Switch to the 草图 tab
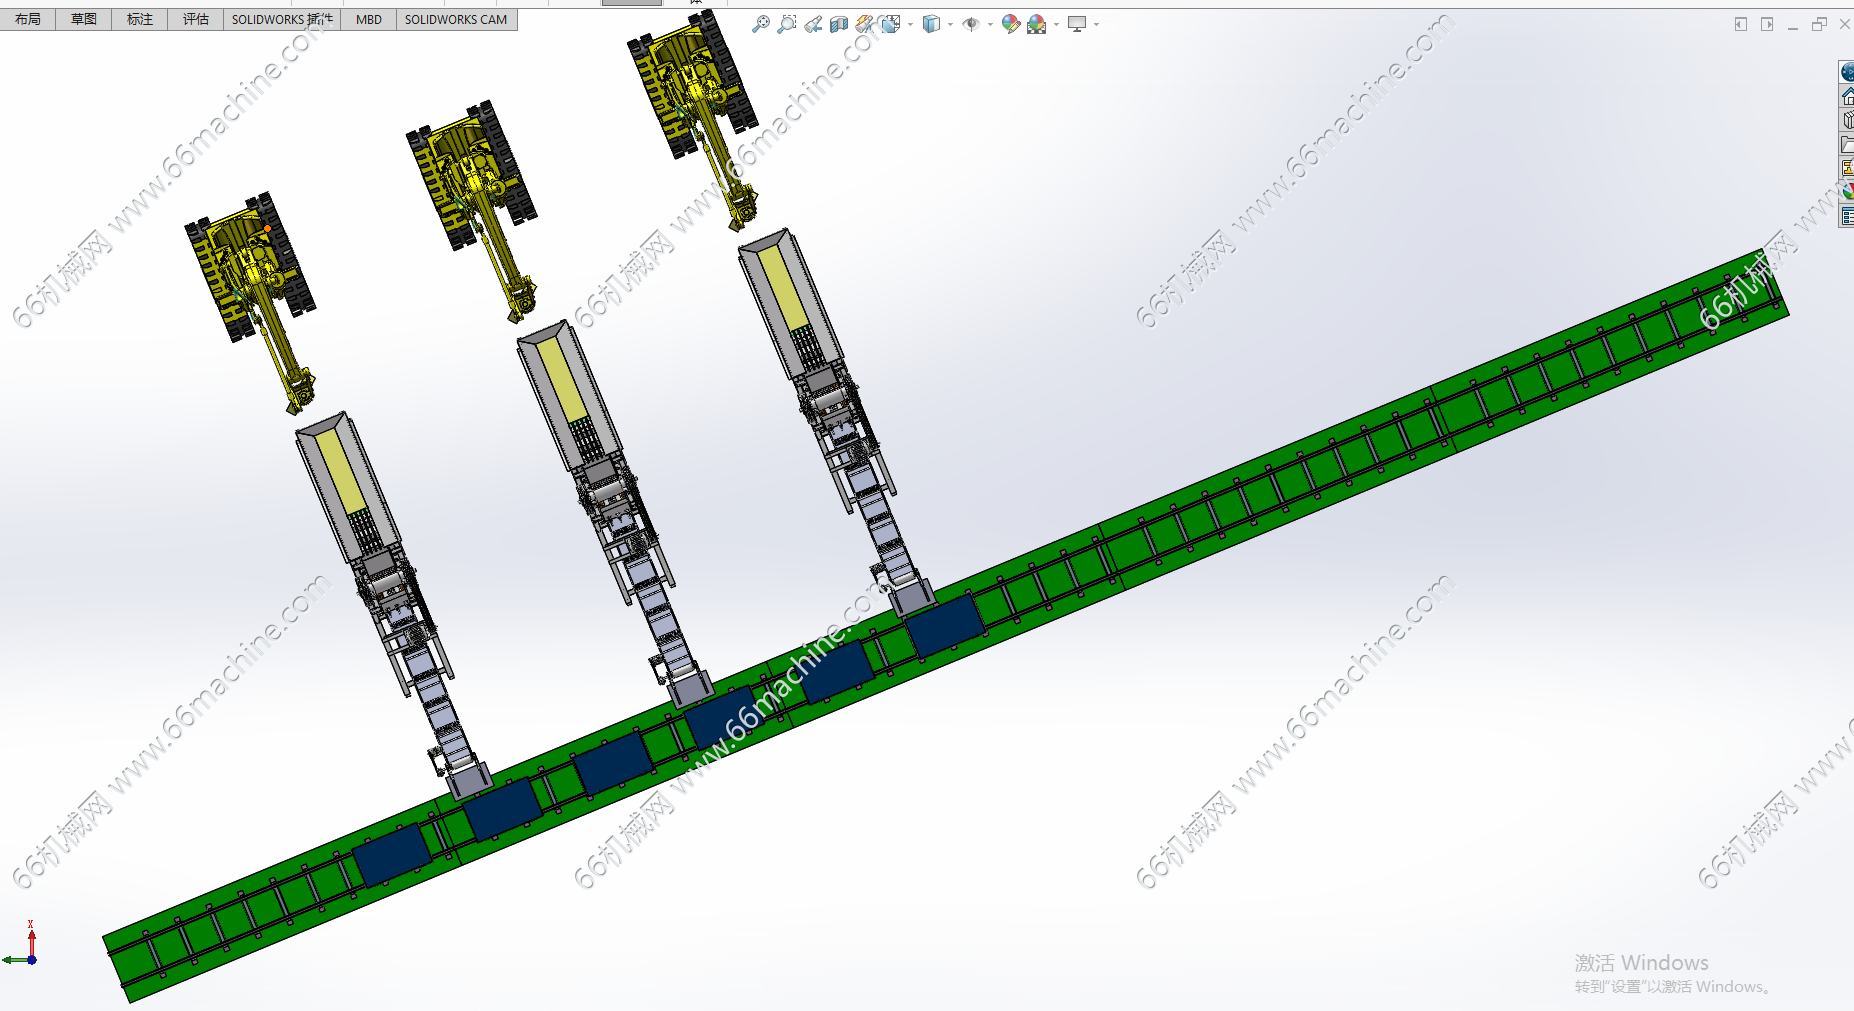Screen dimensions: 1854x1011 coord(84,19)
